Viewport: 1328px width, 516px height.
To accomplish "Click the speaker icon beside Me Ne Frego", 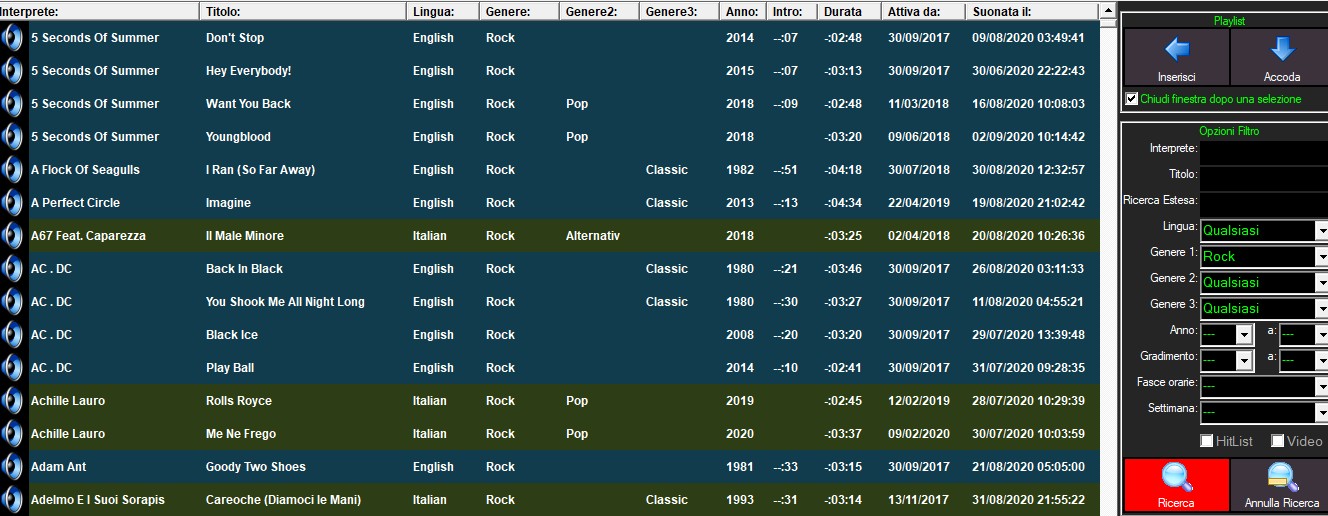I will (13, 434).
